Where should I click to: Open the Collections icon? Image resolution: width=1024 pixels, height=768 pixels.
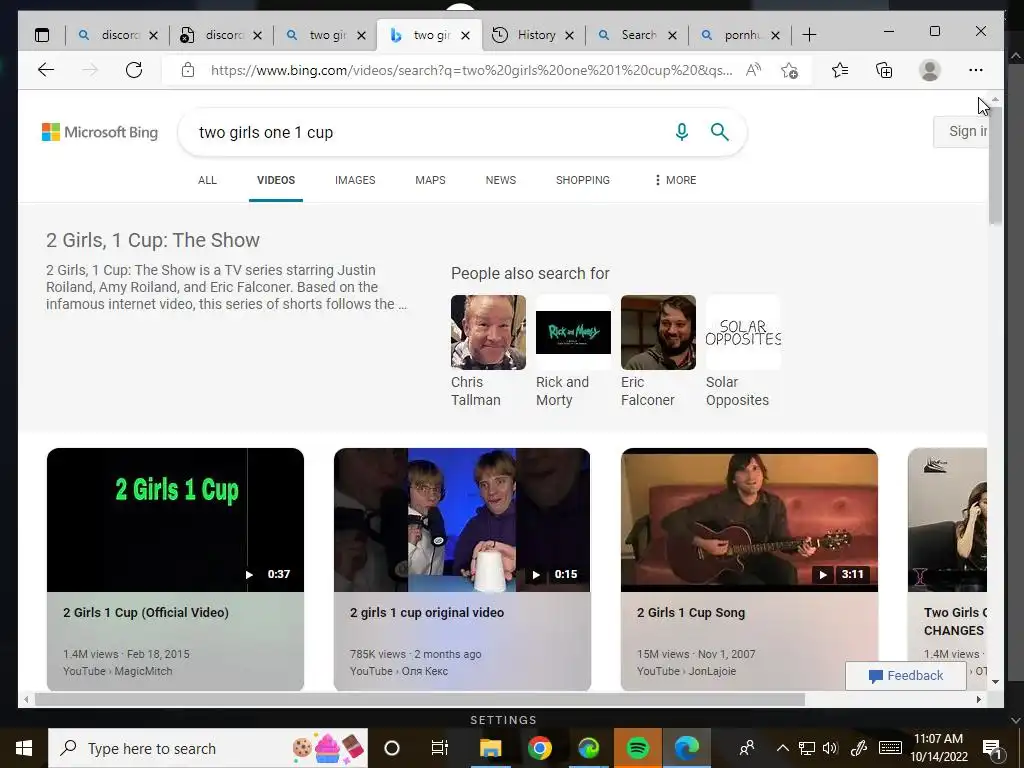click(884, 70)
